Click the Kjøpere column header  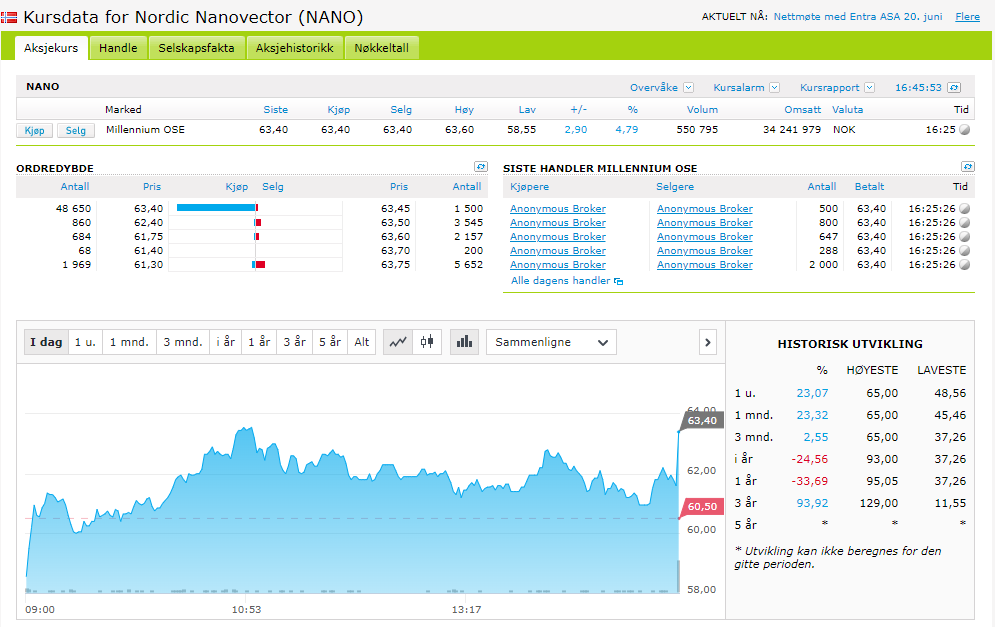529,187
